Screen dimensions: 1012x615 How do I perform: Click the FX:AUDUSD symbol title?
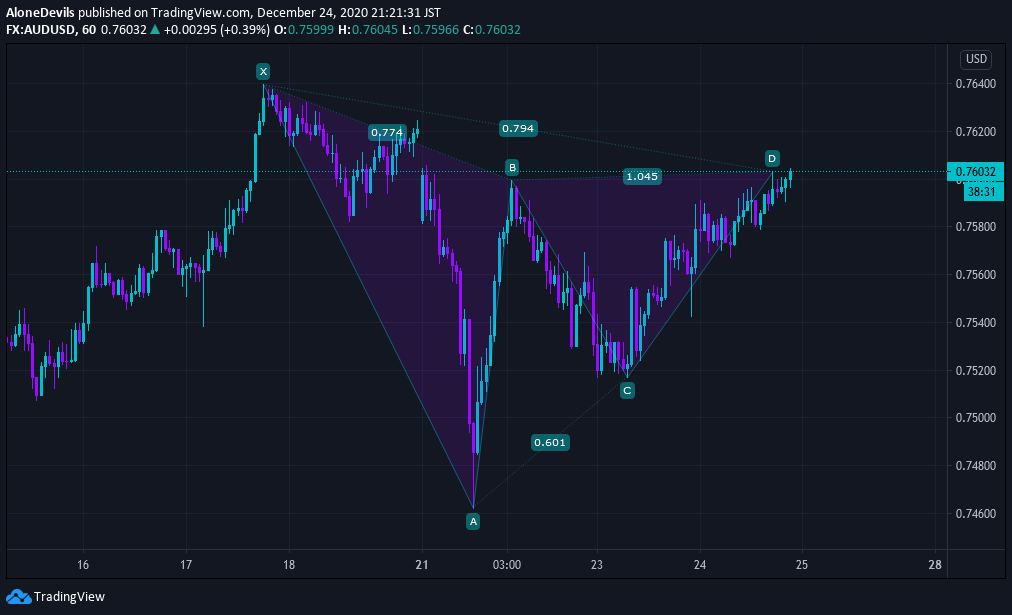(40, 30)
